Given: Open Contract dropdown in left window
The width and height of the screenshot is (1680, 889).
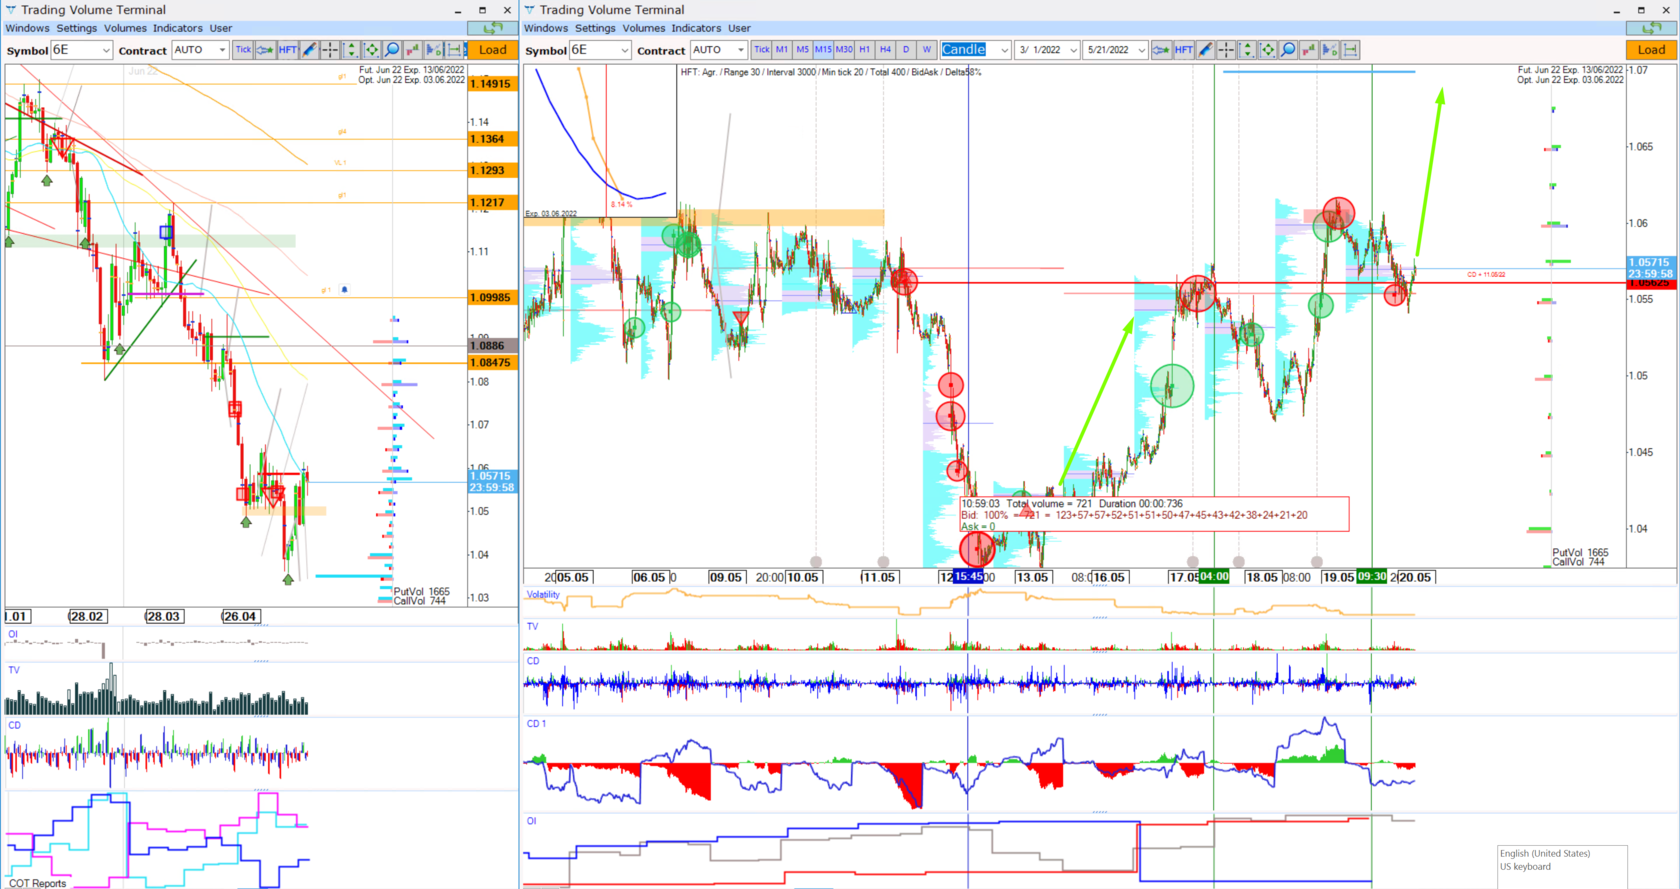Looking at the screenshot, I should coord(200,50).
